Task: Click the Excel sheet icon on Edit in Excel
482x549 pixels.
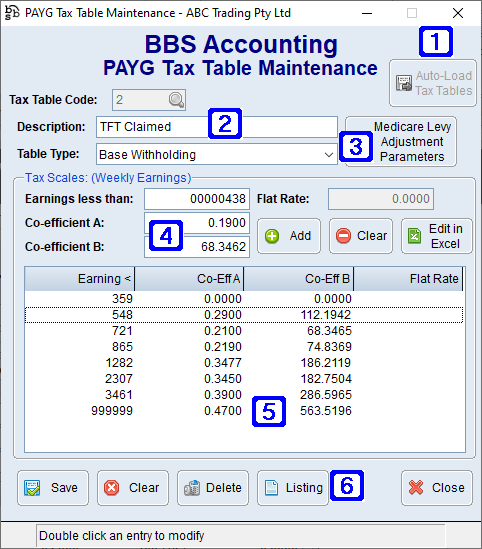Action: [414, 236]
